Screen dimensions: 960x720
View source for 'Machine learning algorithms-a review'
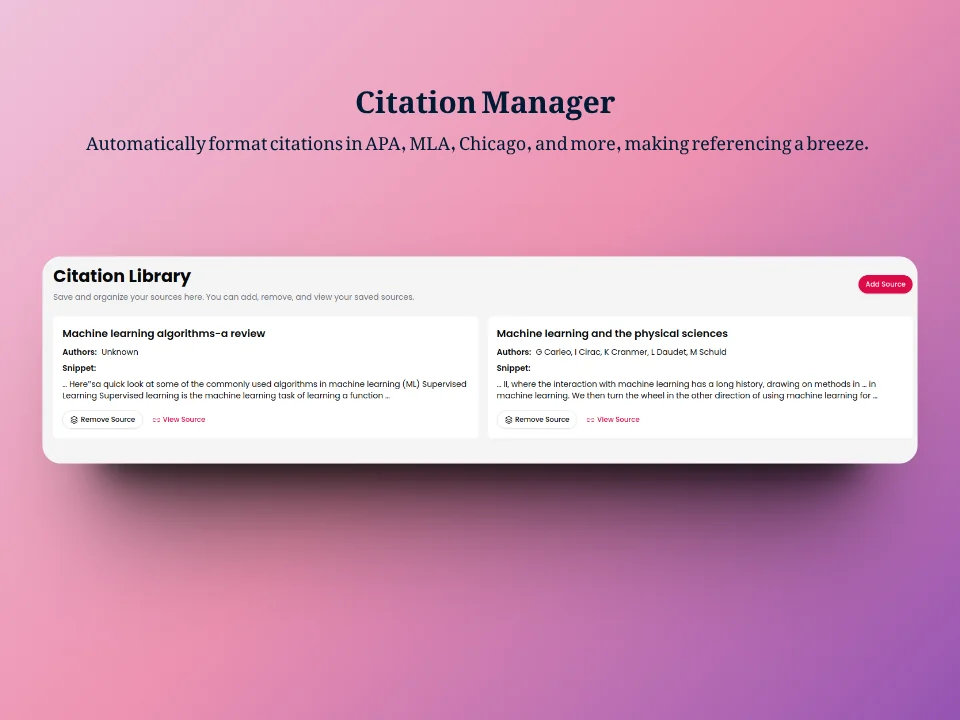(x=179, y=419)
